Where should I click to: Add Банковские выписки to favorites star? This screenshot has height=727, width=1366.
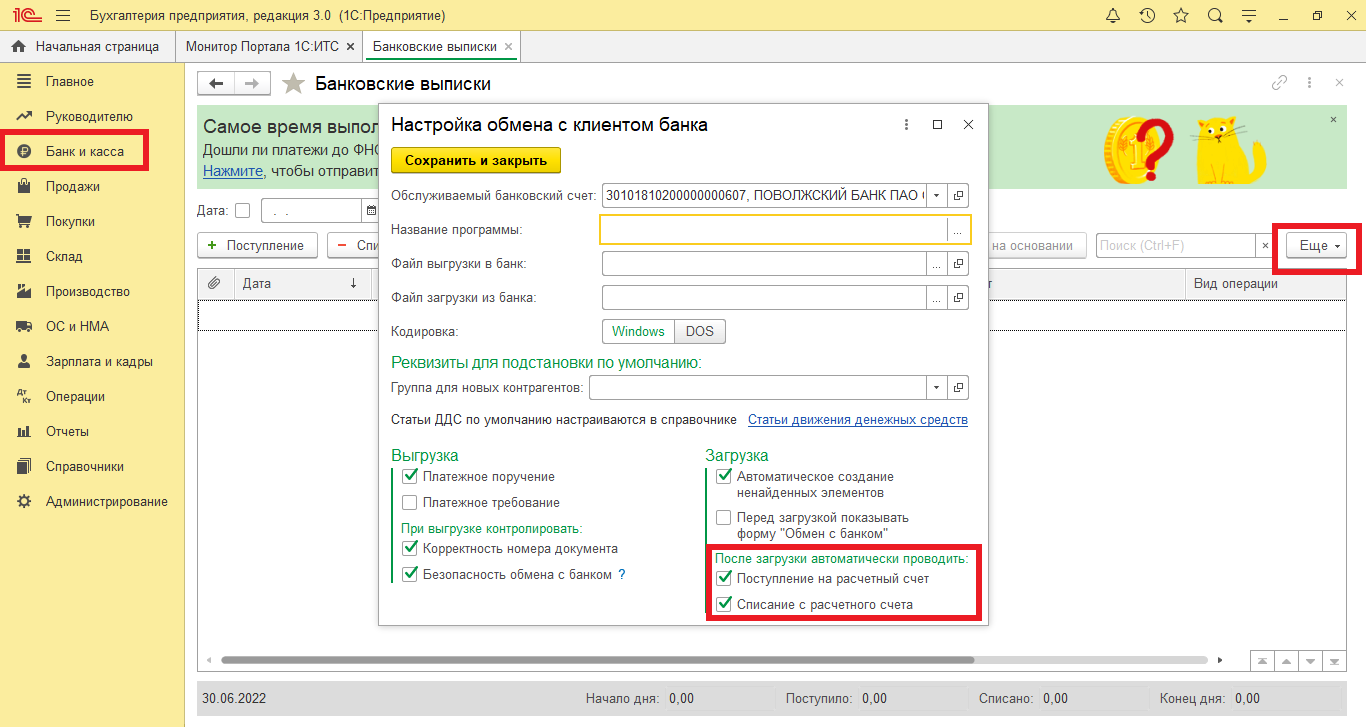point(293,84)
